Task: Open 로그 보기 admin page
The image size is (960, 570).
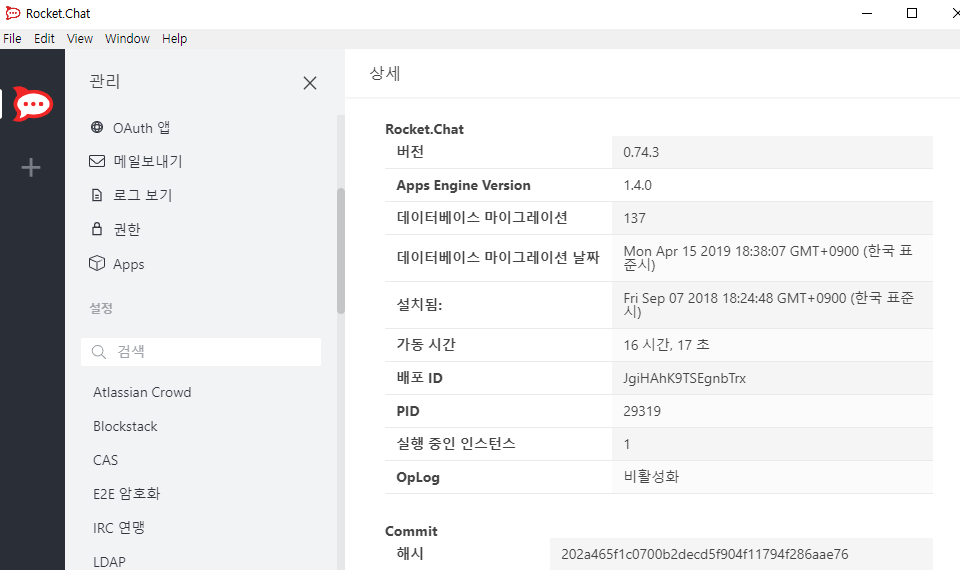Action: (143, 195)
